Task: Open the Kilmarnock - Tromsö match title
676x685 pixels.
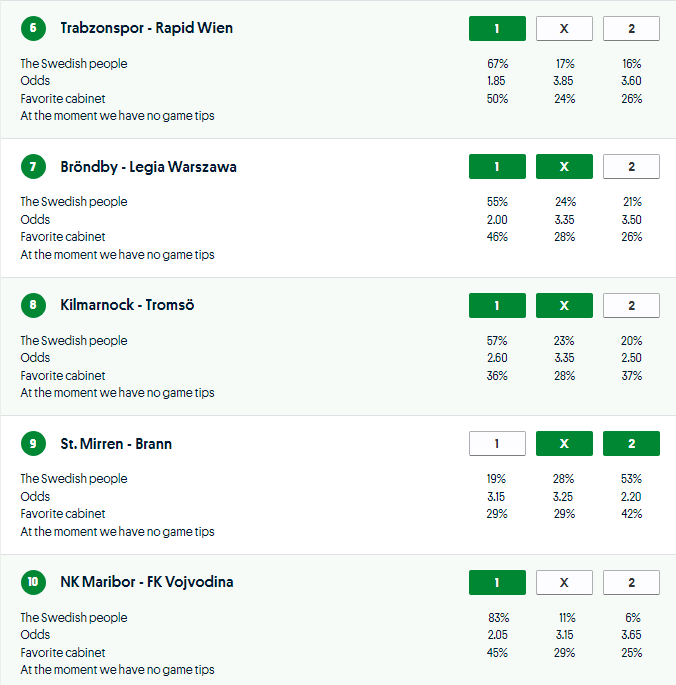Action: [127, 305]
